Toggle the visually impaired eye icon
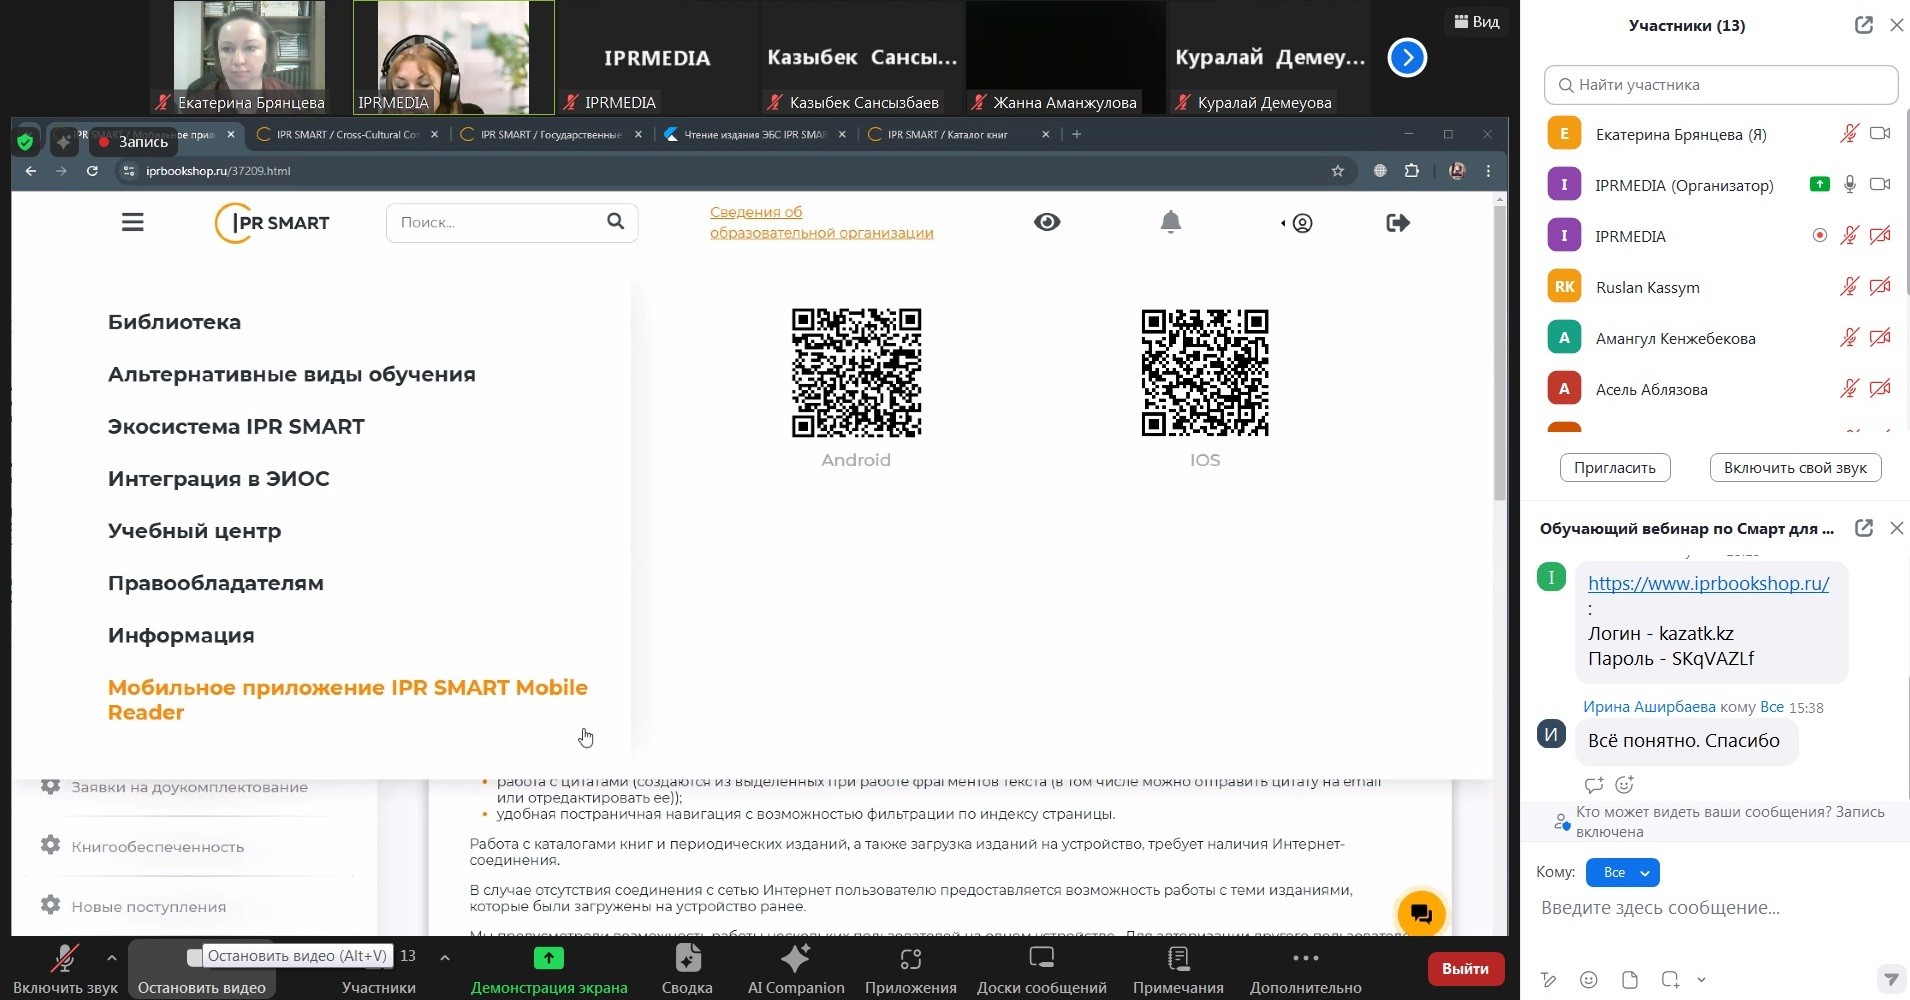The height and width of the screenshot is (1000, 1910). (x=1047, y=222)
